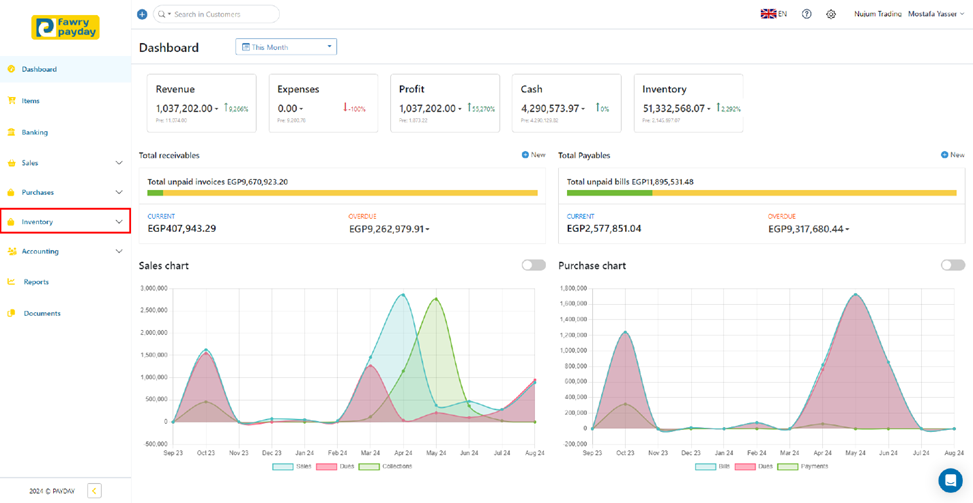Viewport: 973px width, 503px height.
Task: Click the Documents sidebar icon
Action: point(12,313)
